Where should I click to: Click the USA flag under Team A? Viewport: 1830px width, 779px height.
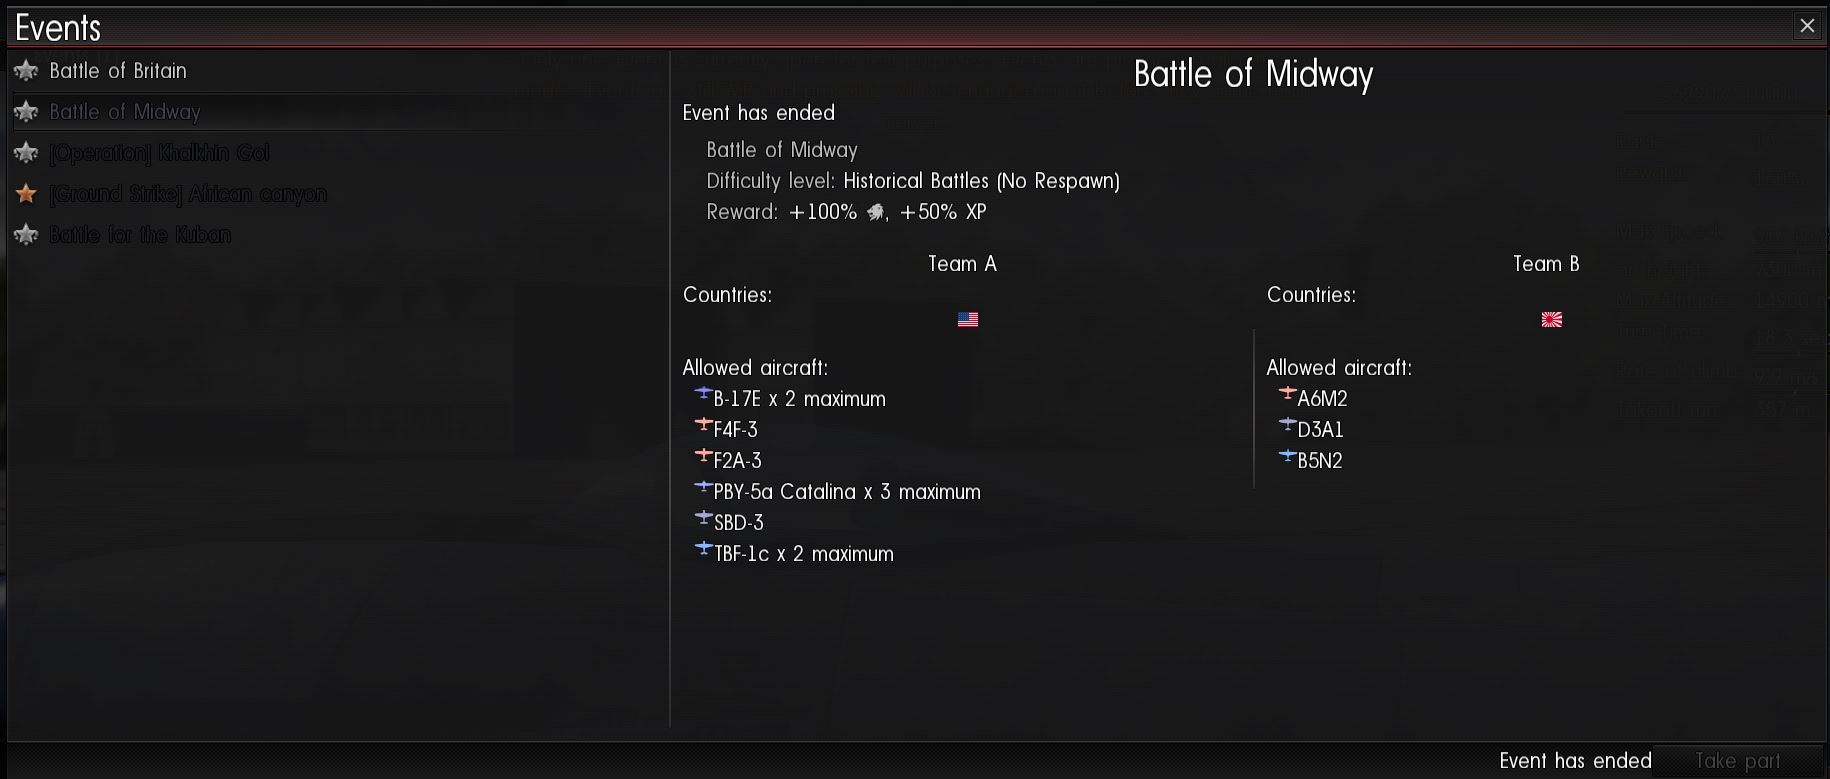click(967, 320)
